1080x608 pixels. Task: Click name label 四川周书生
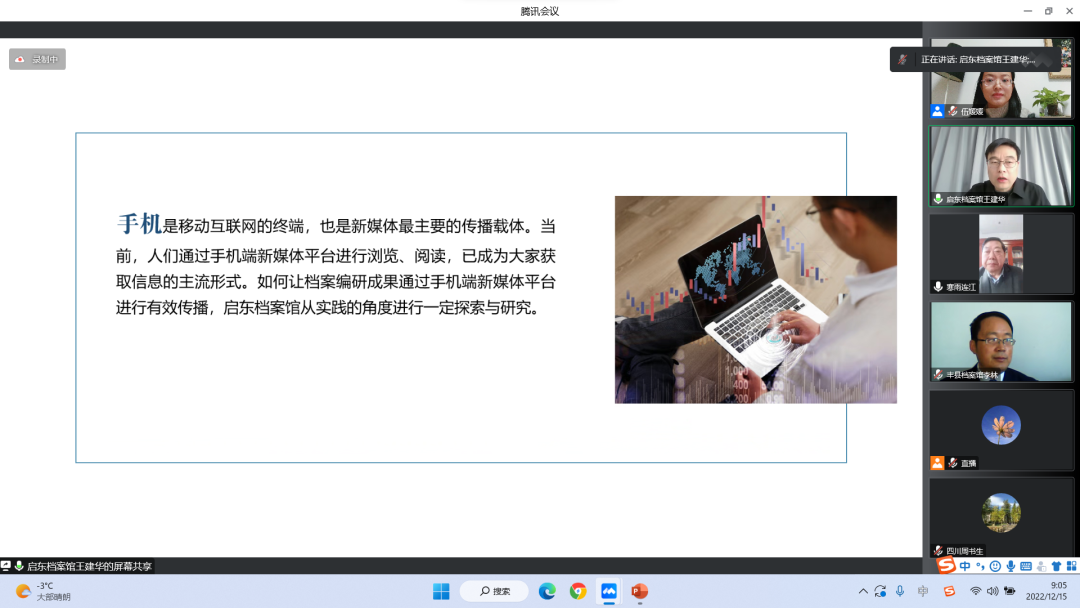[964, 551]
